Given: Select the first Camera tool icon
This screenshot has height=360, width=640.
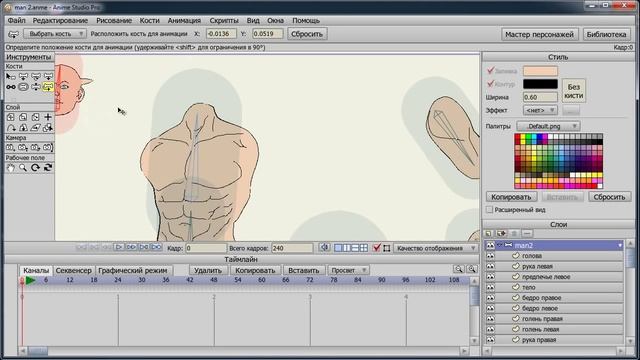Looking at the screenshot, I should 11,147.
